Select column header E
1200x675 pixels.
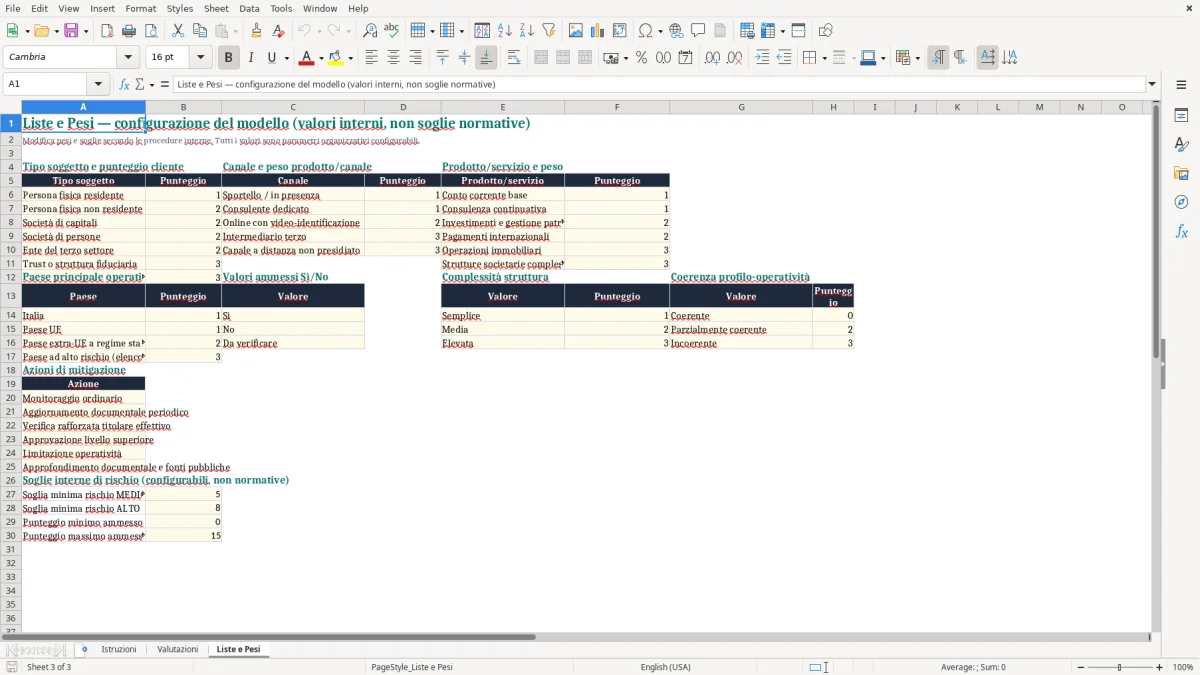502,107
